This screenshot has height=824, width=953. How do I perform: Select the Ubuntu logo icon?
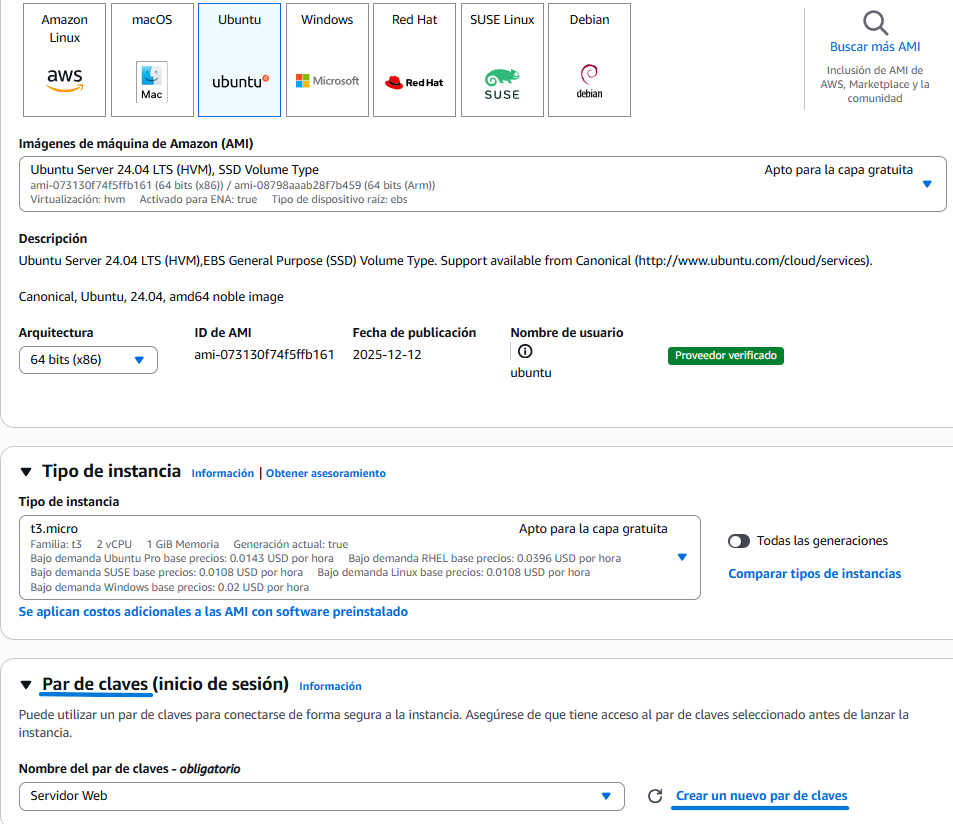coord(238,80)
